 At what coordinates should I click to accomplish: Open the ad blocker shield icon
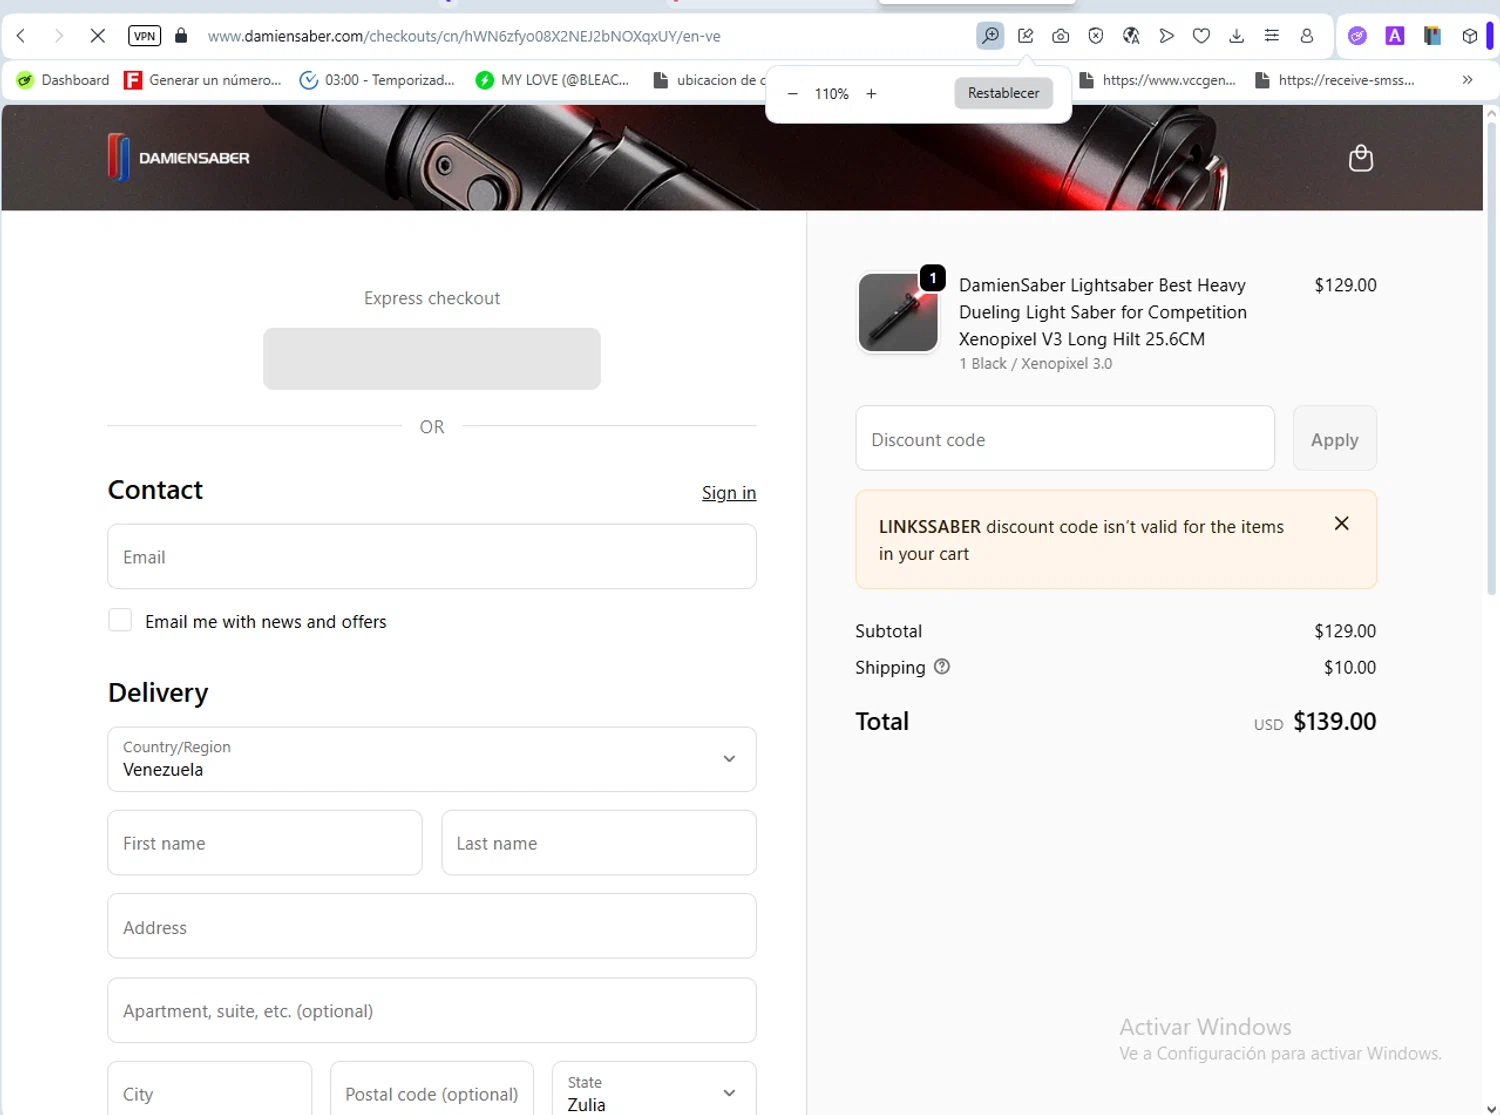(x=1096, y=36)
